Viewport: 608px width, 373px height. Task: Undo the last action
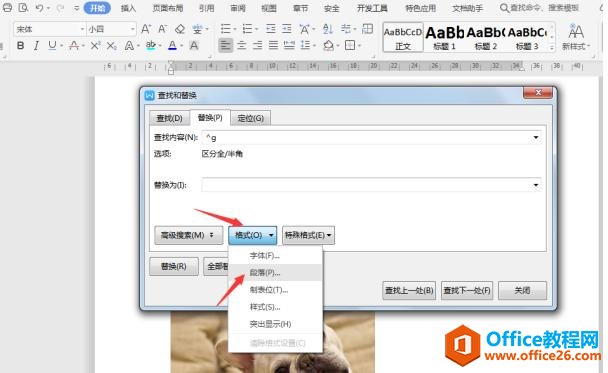[40, 8]
